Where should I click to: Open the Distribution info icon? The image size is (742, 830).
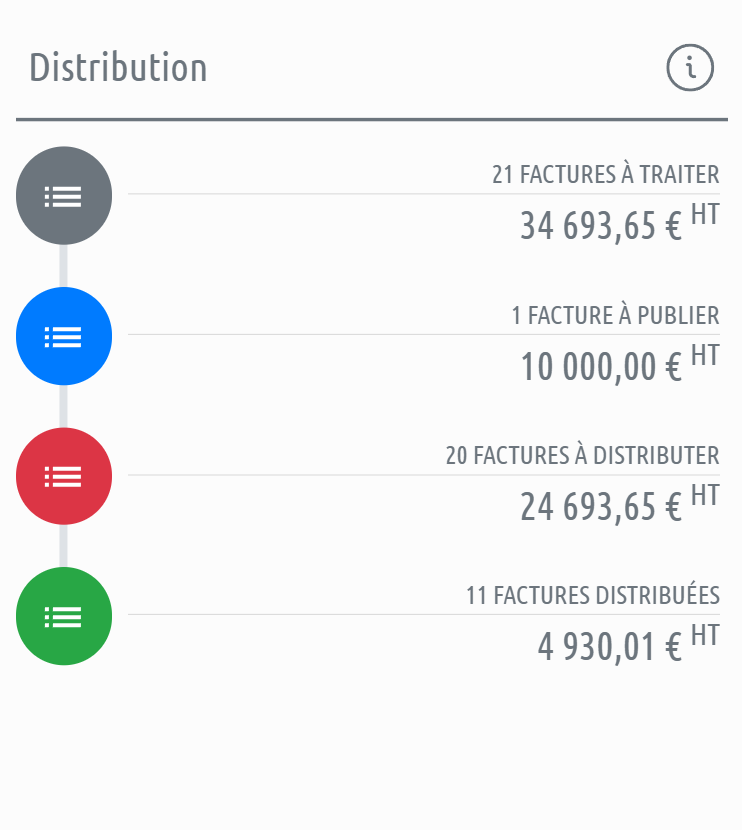pos(690,69)
